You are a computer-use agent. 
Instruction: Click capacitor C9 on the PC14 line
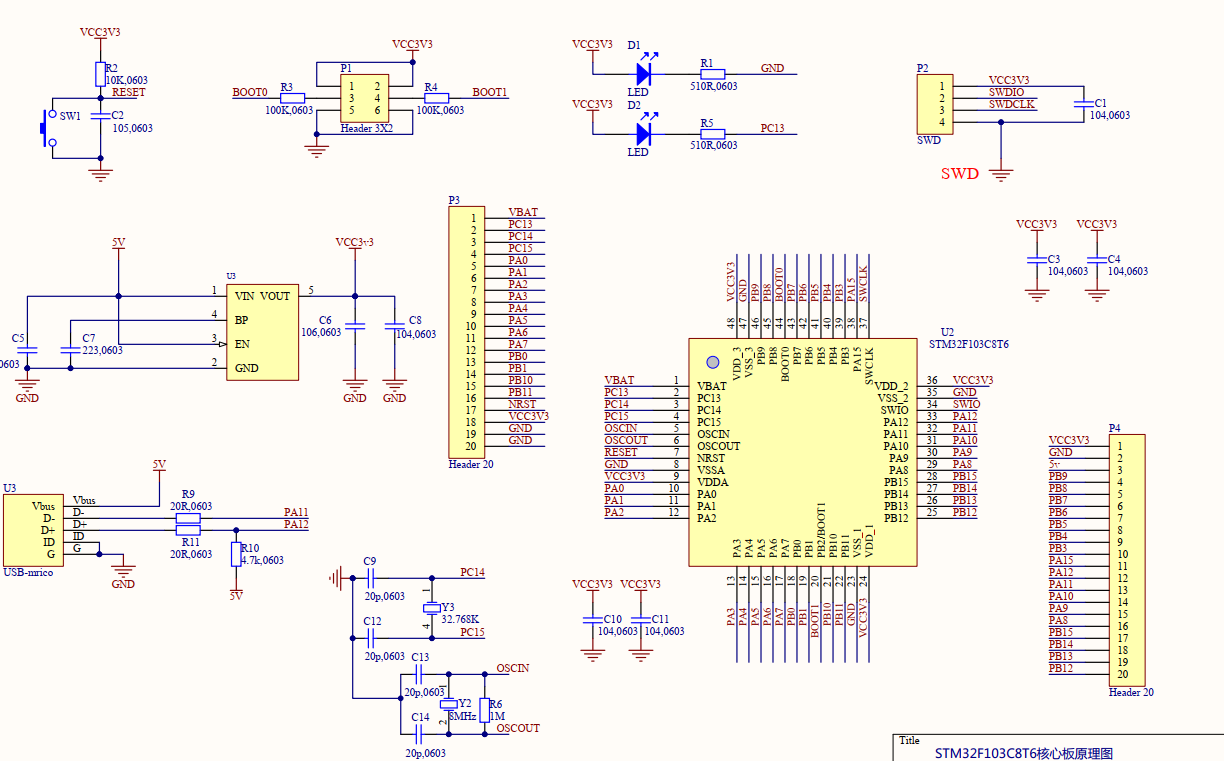(370, 577)
